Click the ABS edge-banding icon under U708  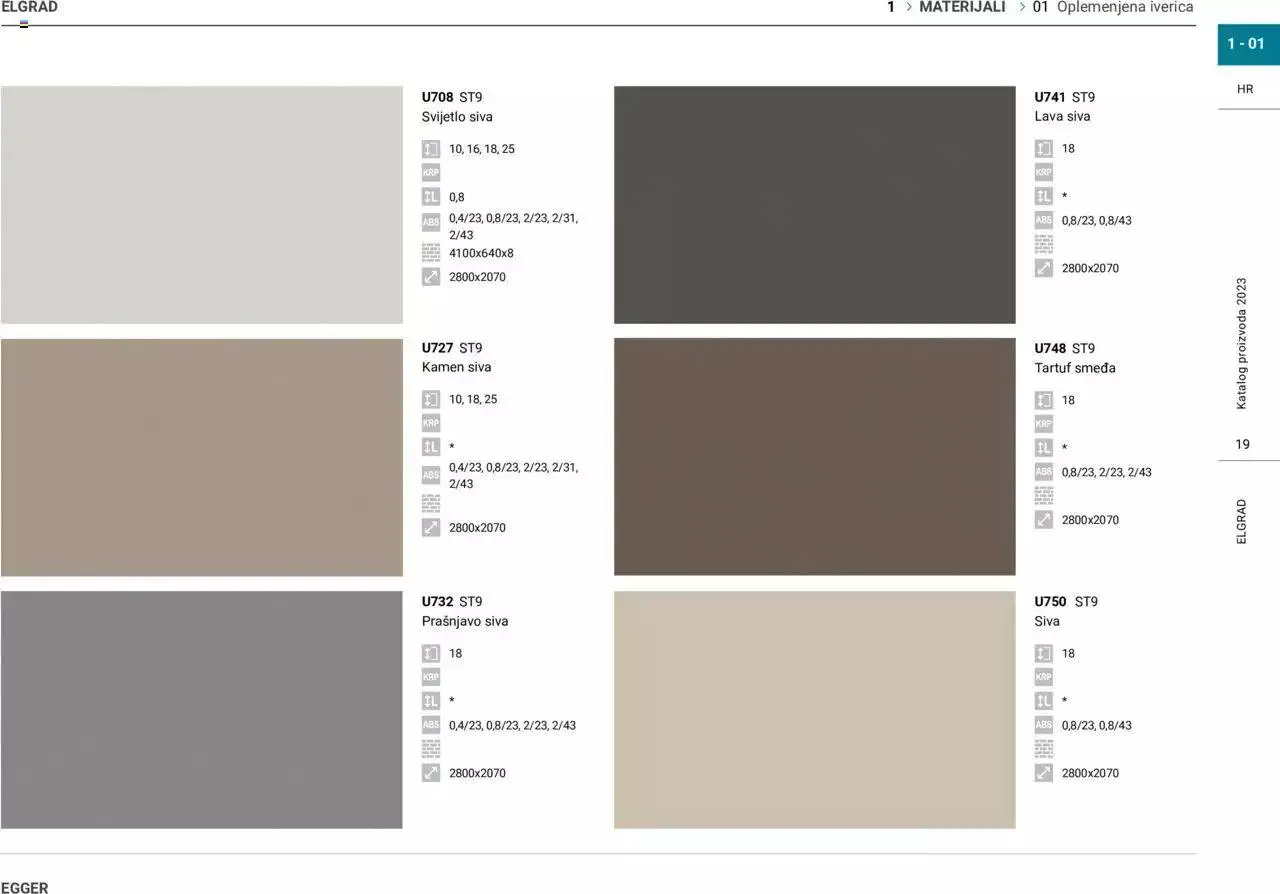coord(431,222)
